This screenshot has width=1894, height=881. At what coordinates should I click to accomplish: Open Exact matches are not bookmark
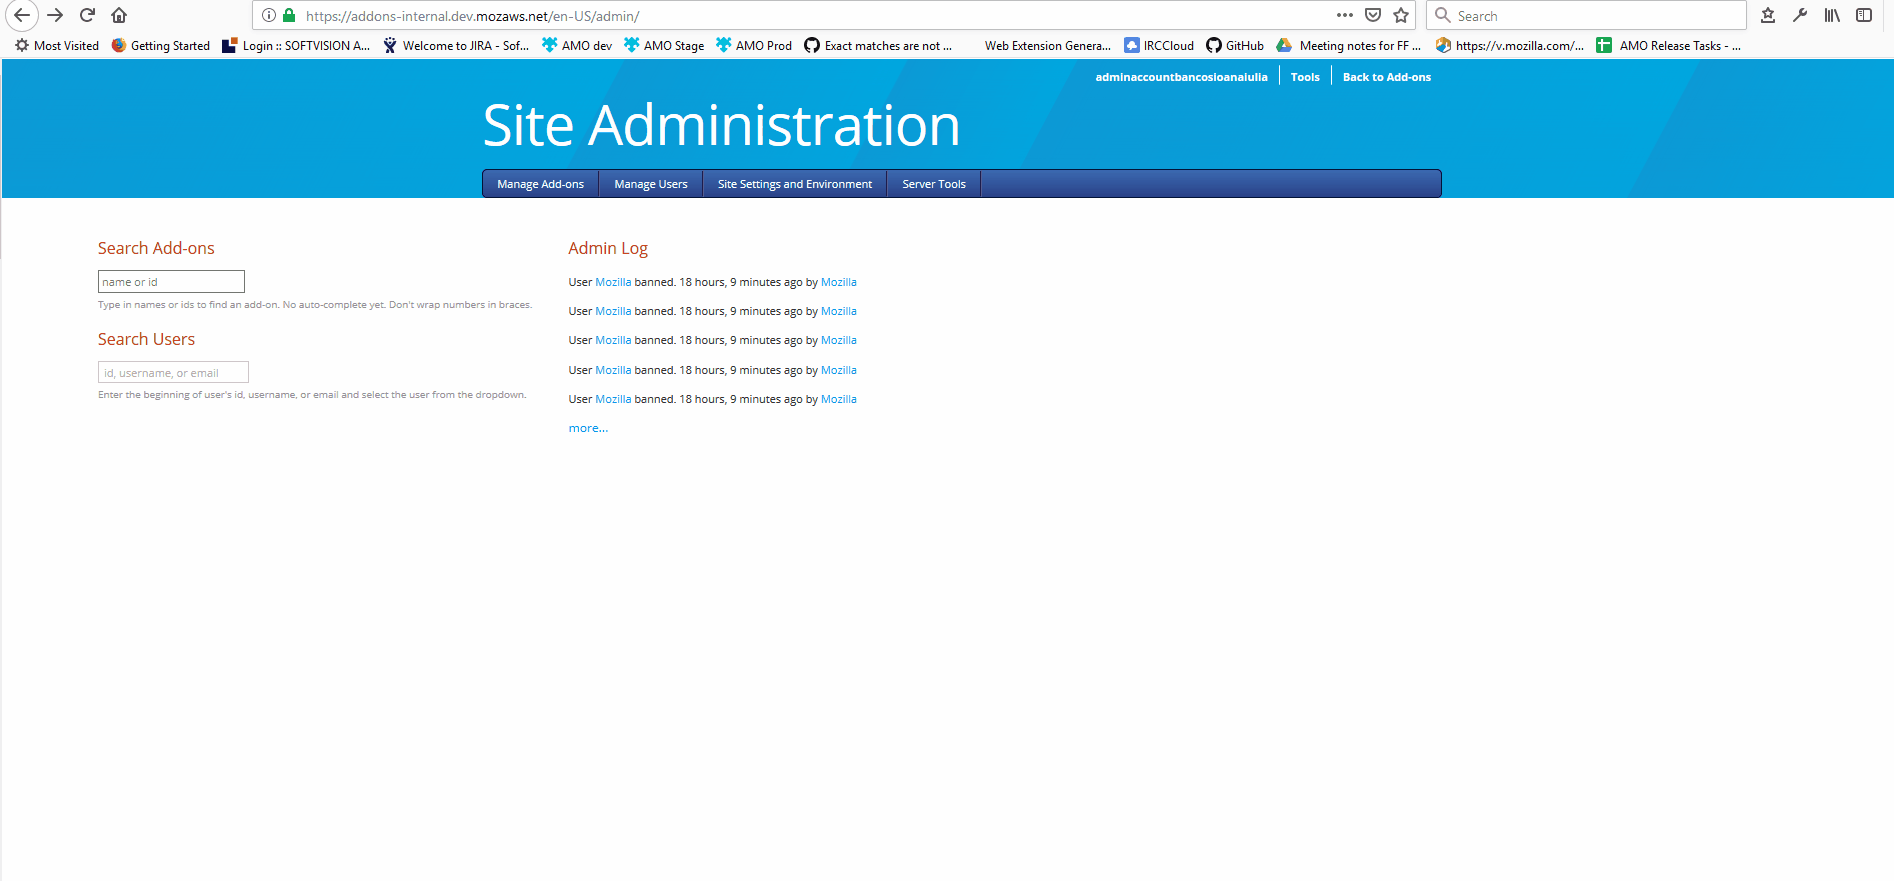coord(878,45)
